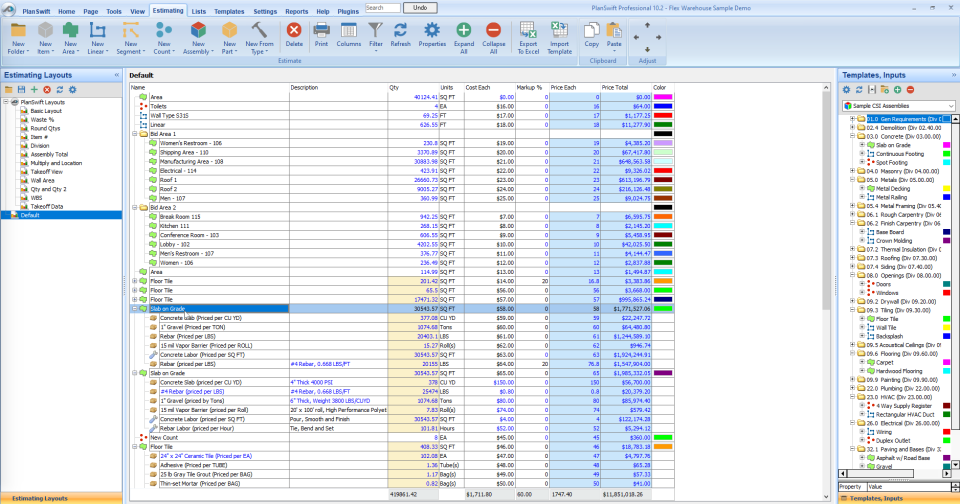Click bottom Templates, Inputs panel button
Image resolution: width=960 pixels, height=504 pixels.
tap(899, 498)
